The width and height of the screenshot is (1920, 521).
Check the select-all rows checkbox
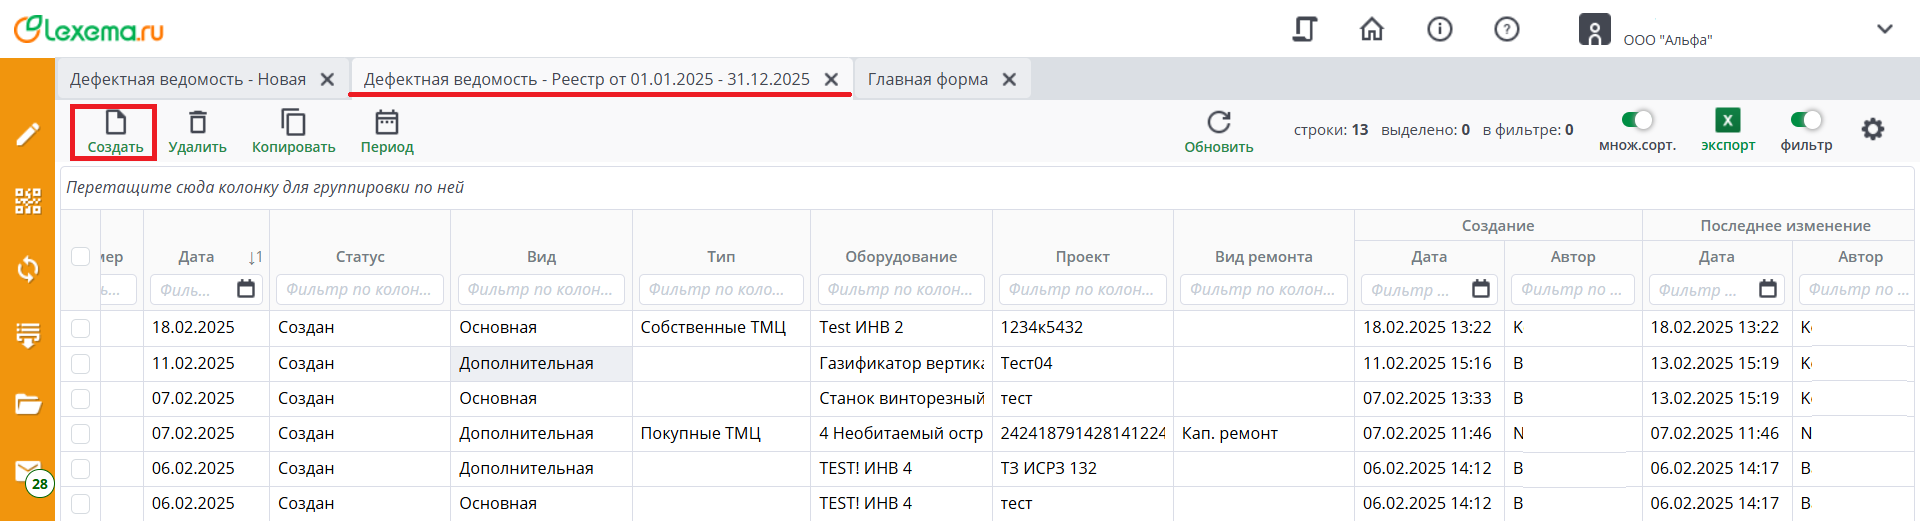tap(81, 257)
